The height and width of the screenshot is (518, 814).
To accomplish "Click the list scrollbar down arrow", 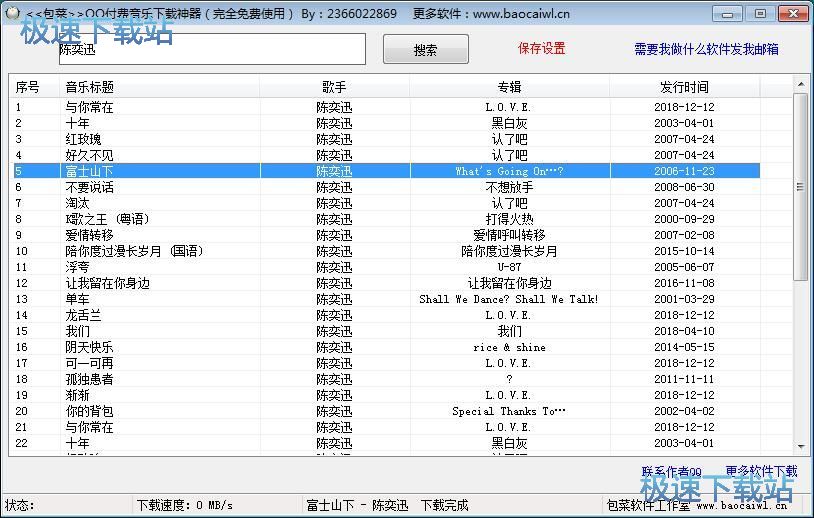I will [801, 446].
